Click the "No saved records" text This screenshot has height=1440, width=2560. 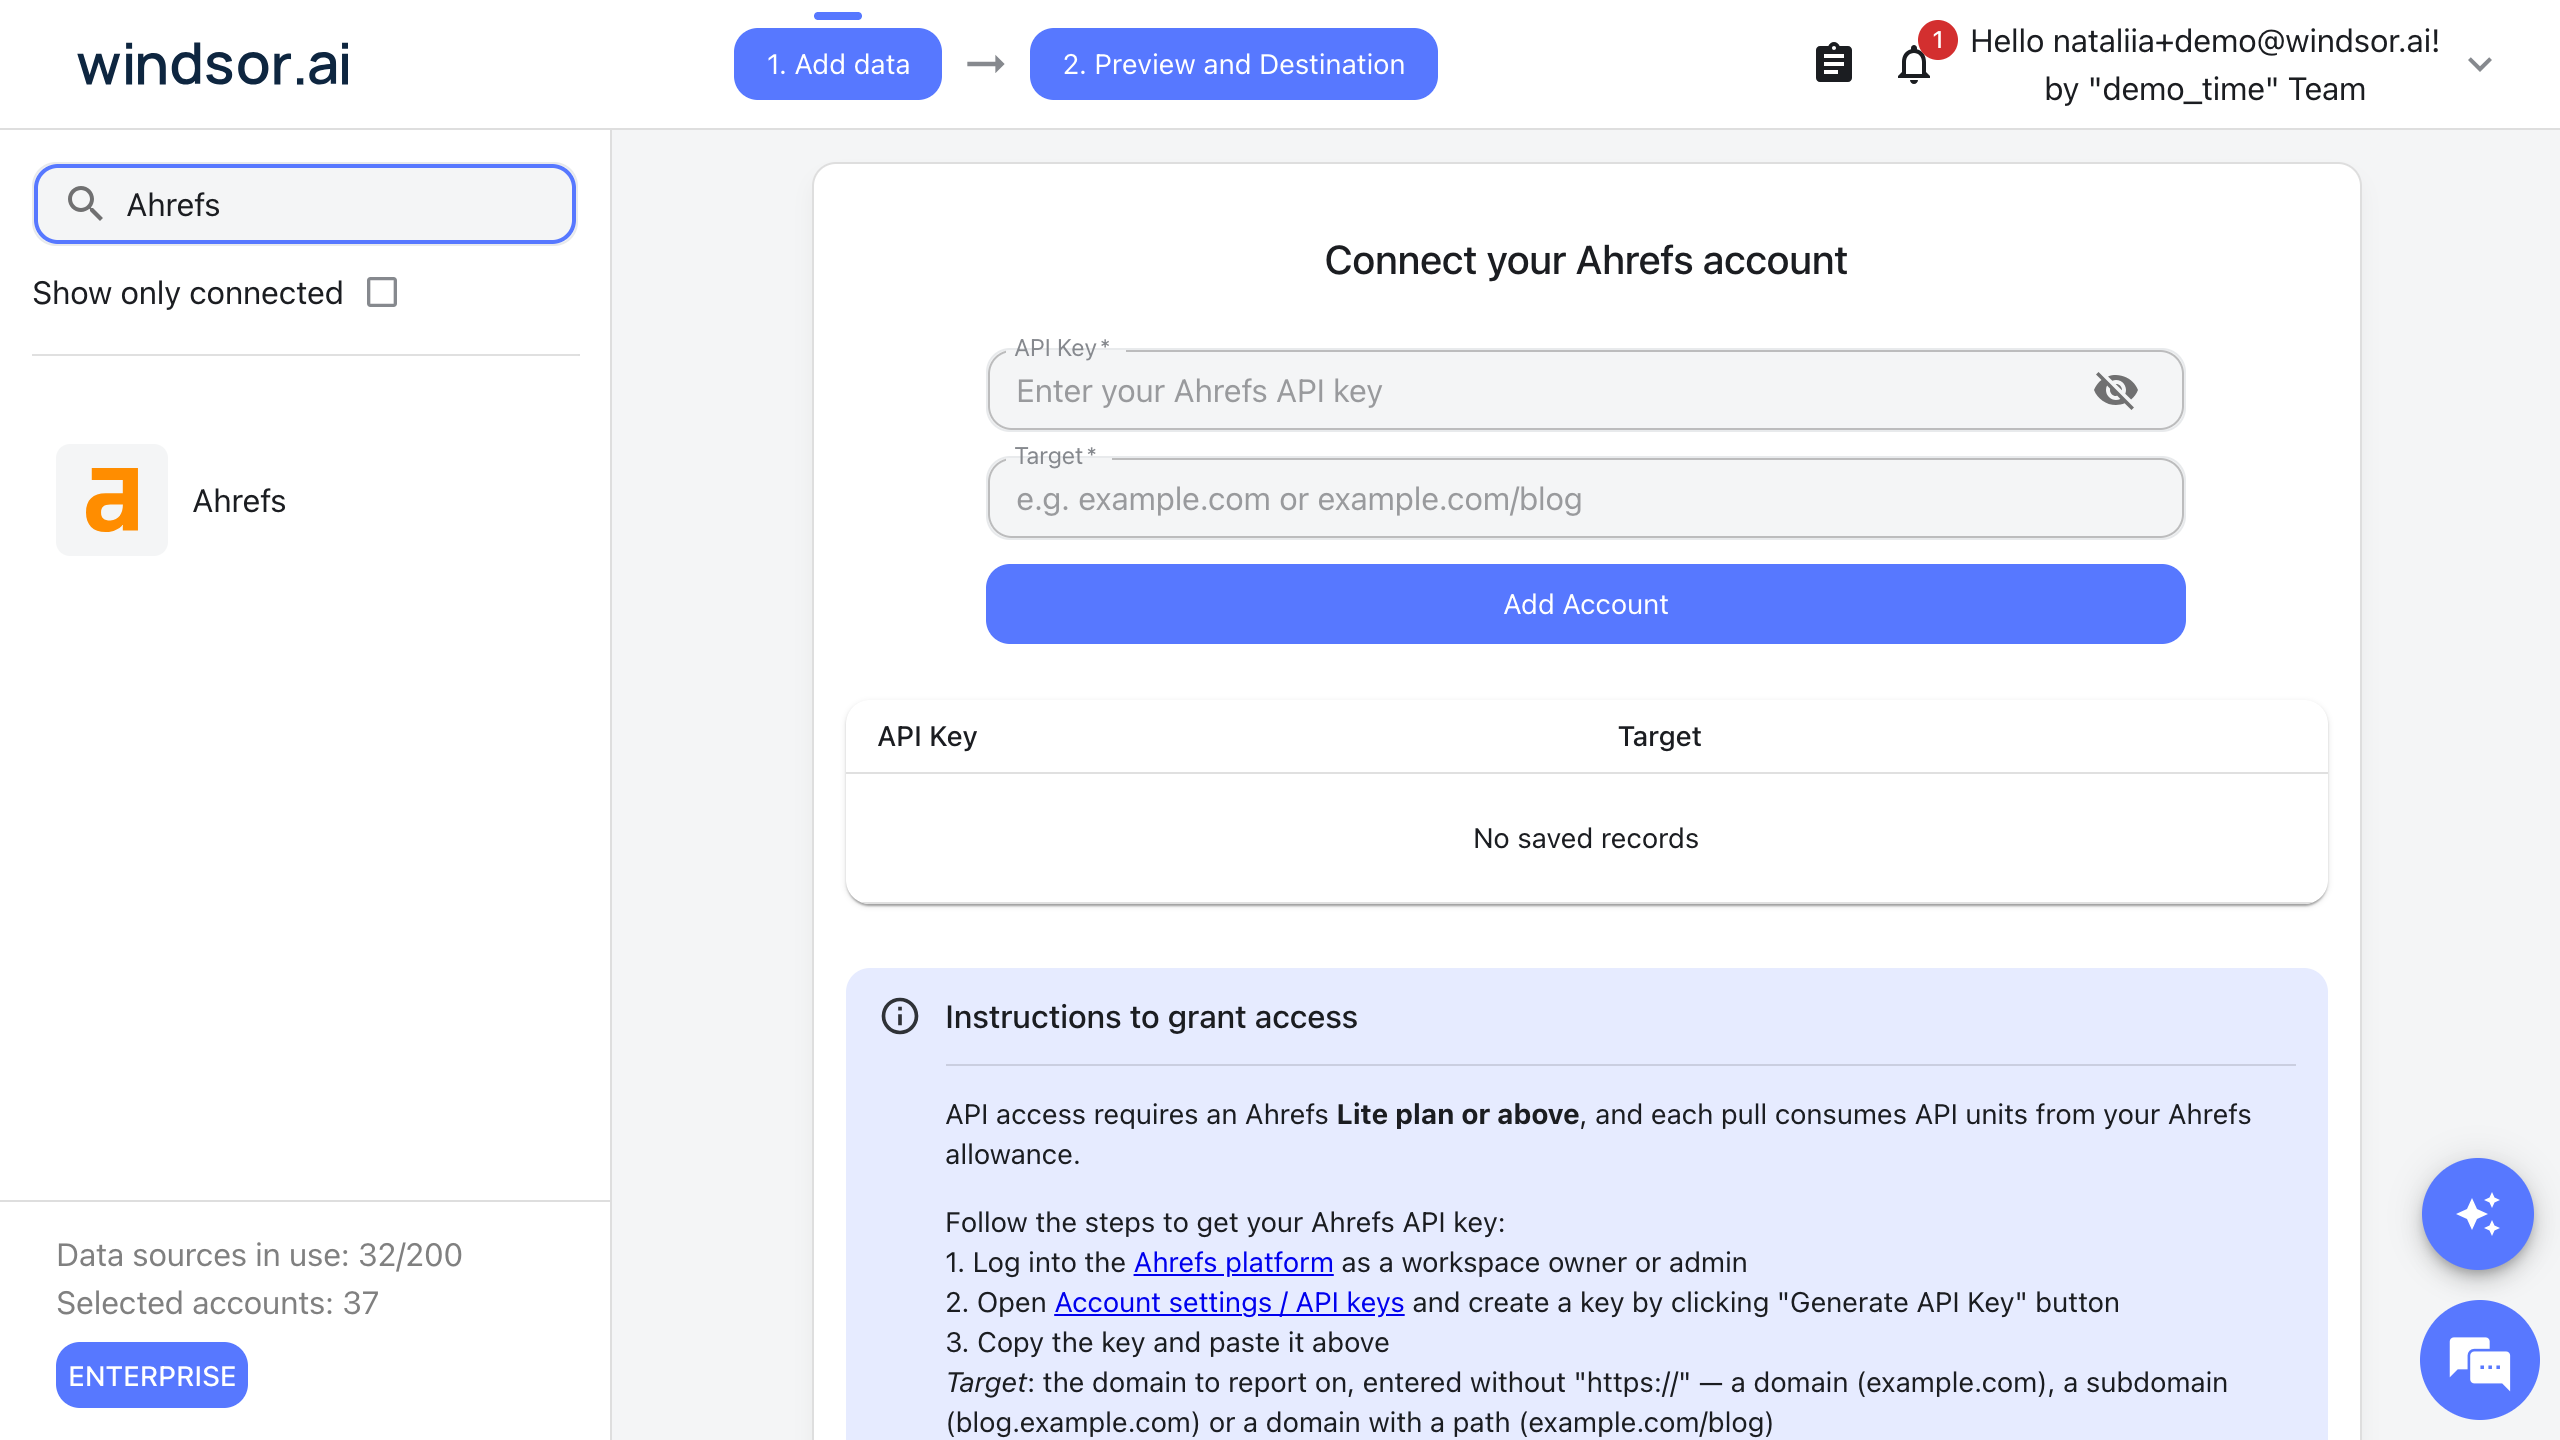click(1585, 838)
